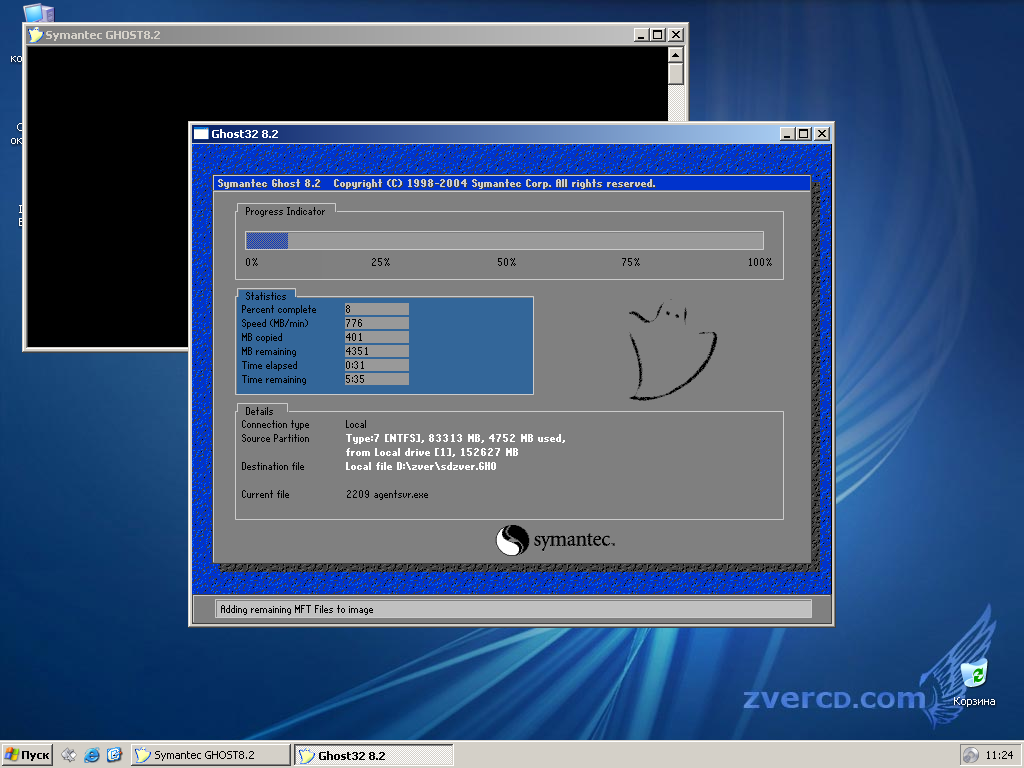Viewport: 1024px width, 768px height.
Task: Click the Ghost progress indicator bar
Action: click(504, 240)
